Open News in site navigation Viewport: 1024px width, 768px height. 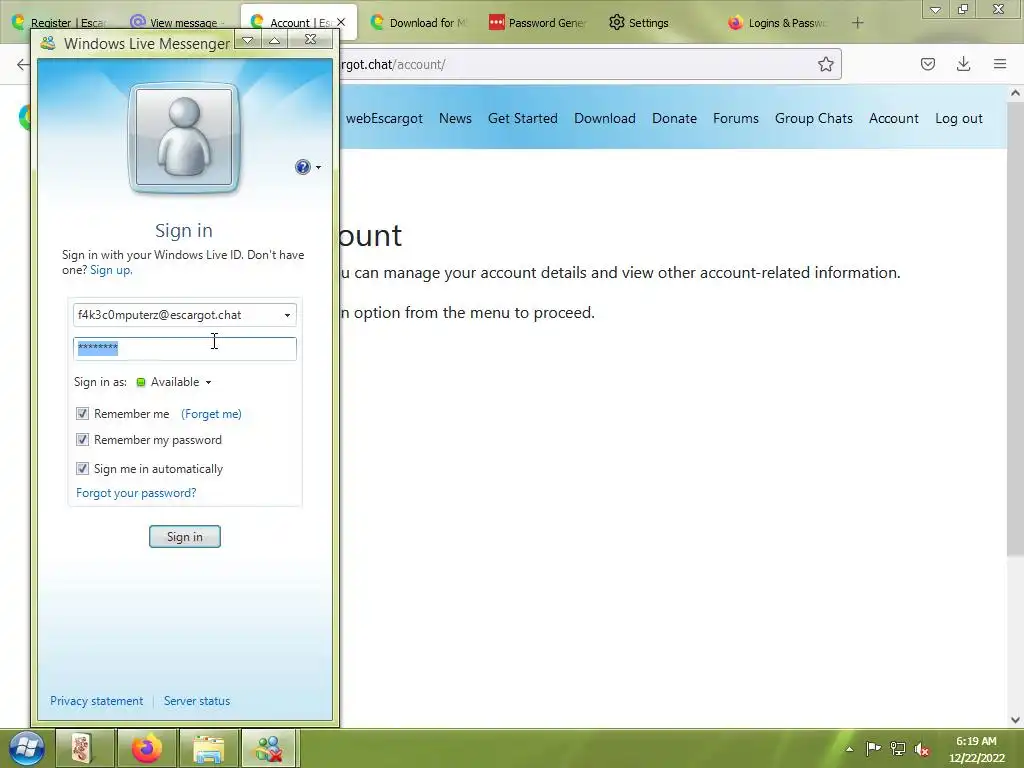455,118
